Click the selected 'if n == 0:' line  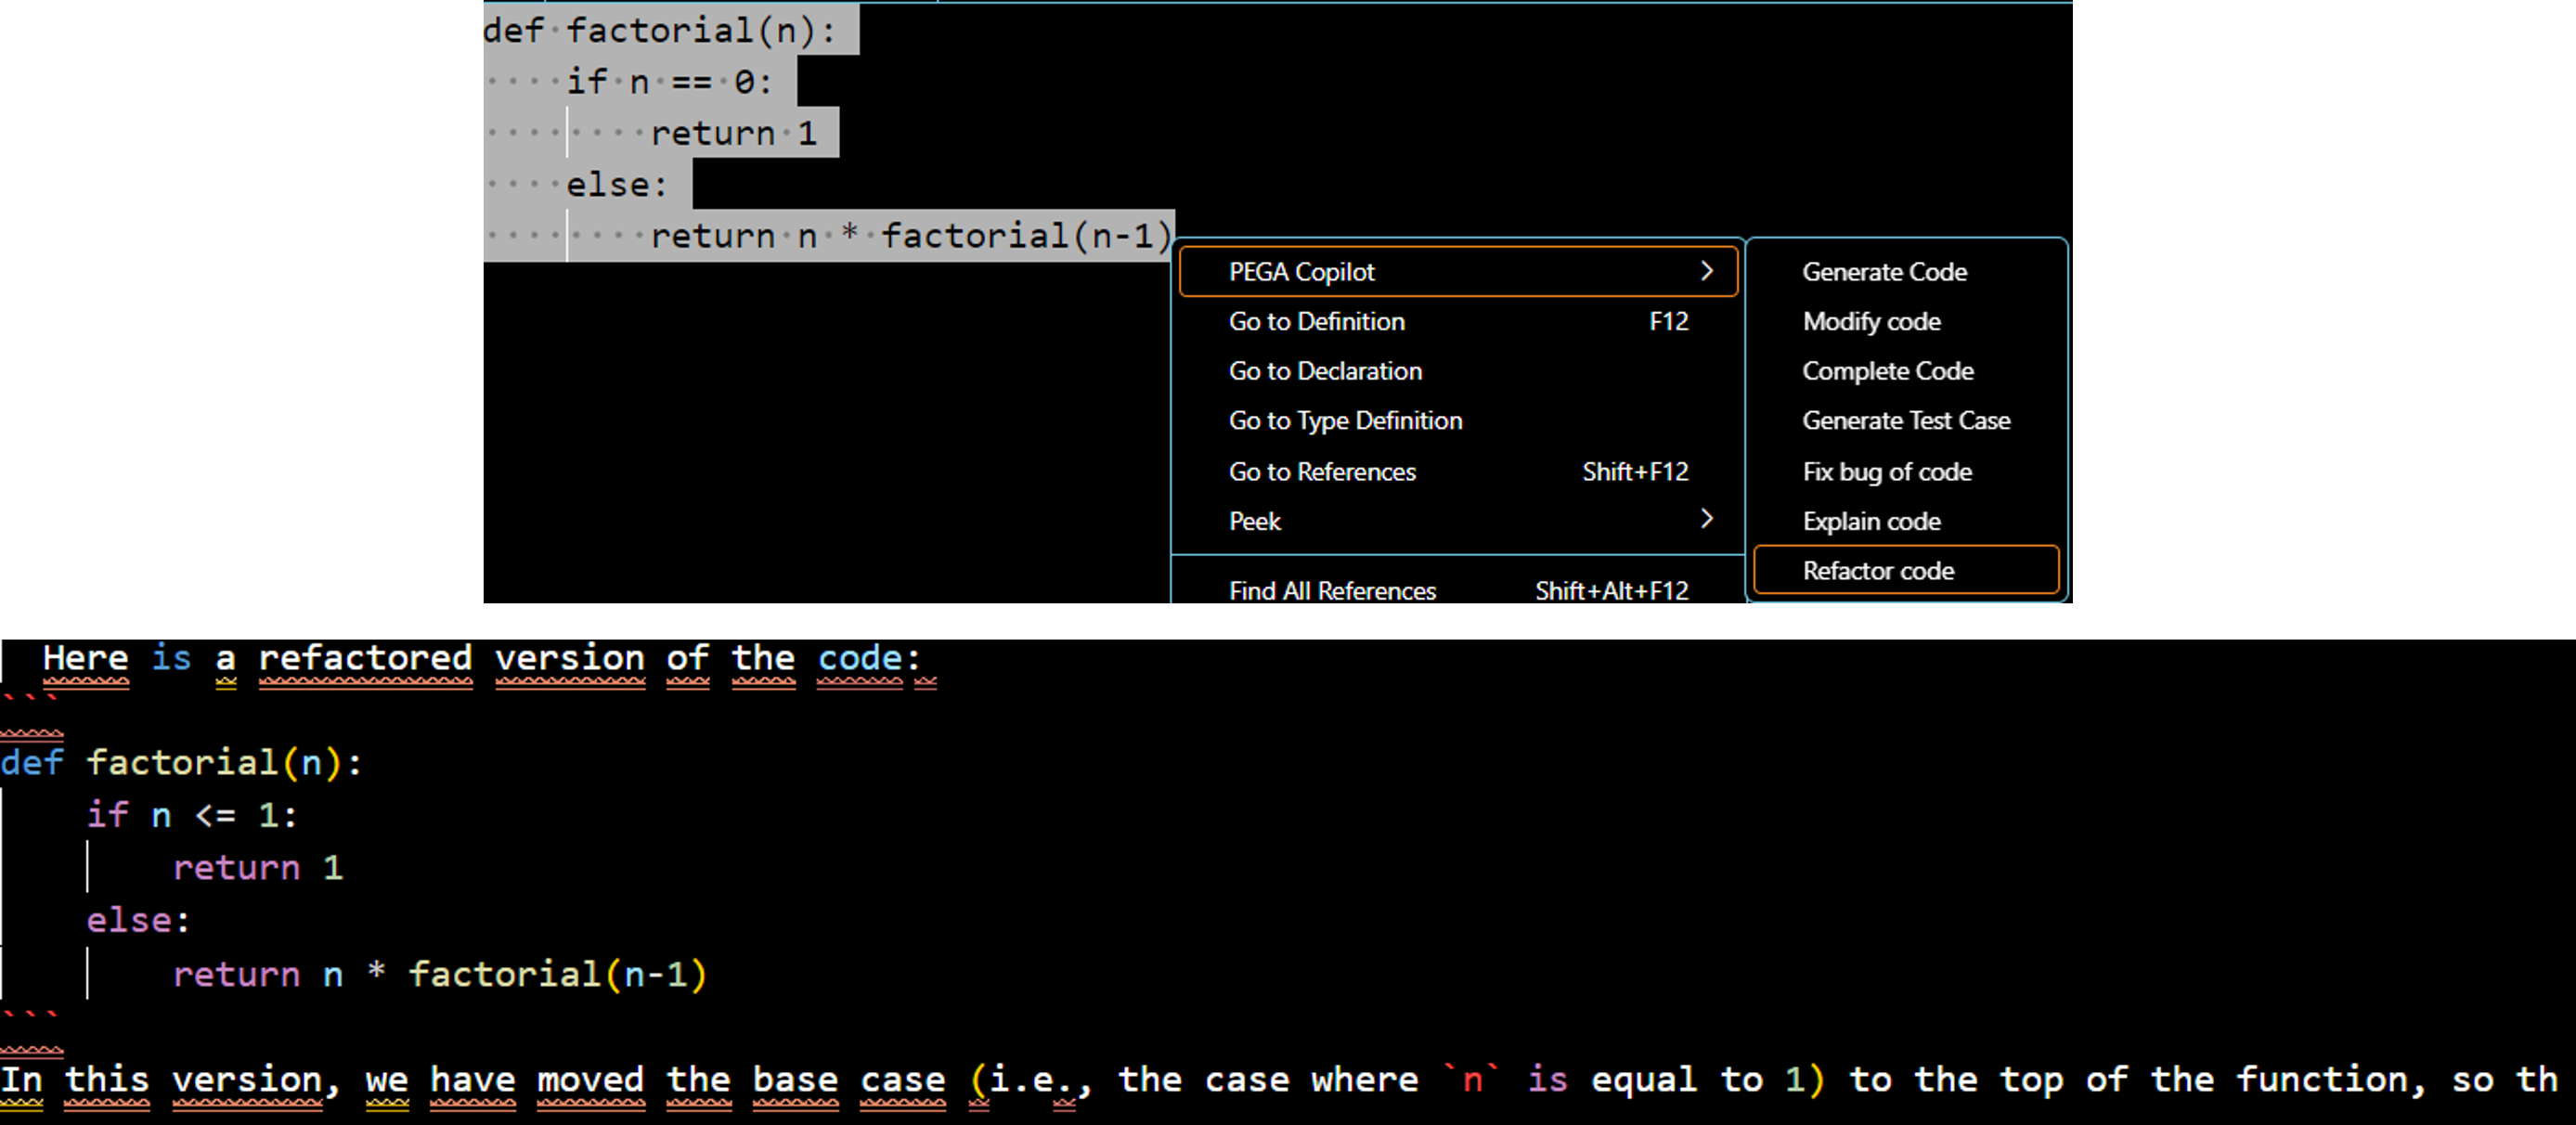(669, 82)
